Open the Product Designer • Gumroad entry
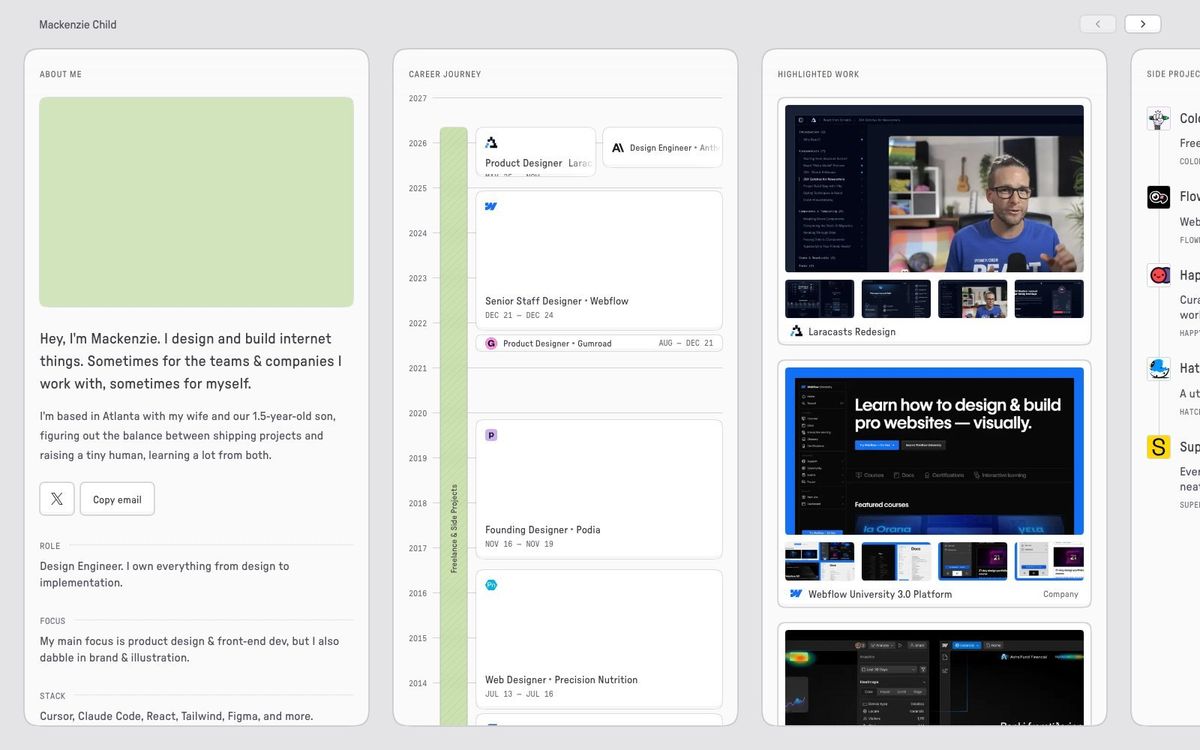1200x750 pixels. 599,343
